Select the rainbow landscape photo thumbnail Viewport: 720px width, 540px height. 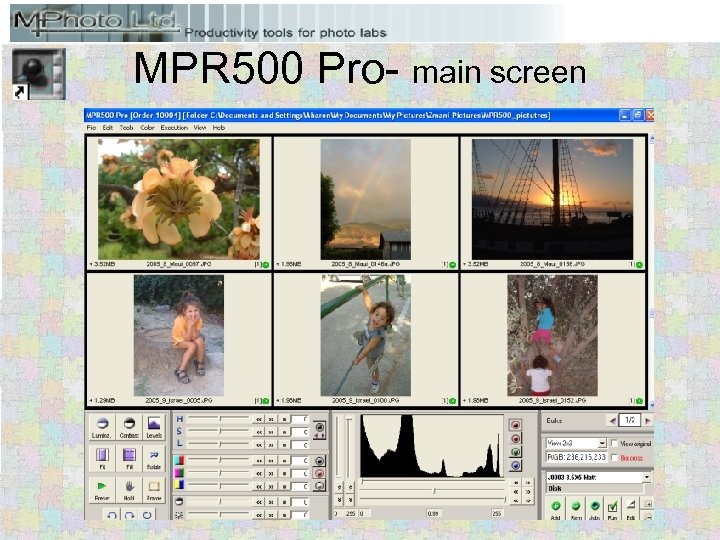tap(366, 199)
